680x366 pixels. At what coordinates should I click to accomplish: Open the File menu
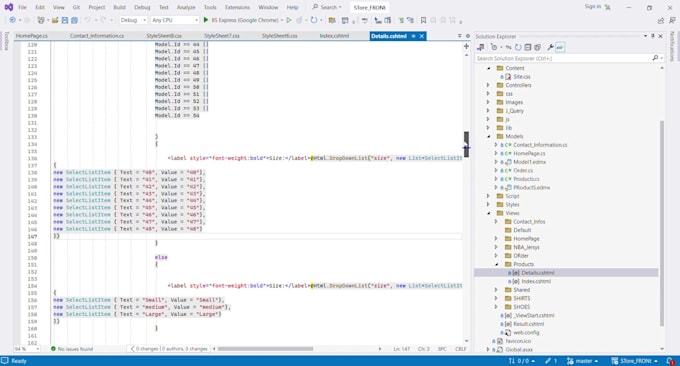pos(22,7)
